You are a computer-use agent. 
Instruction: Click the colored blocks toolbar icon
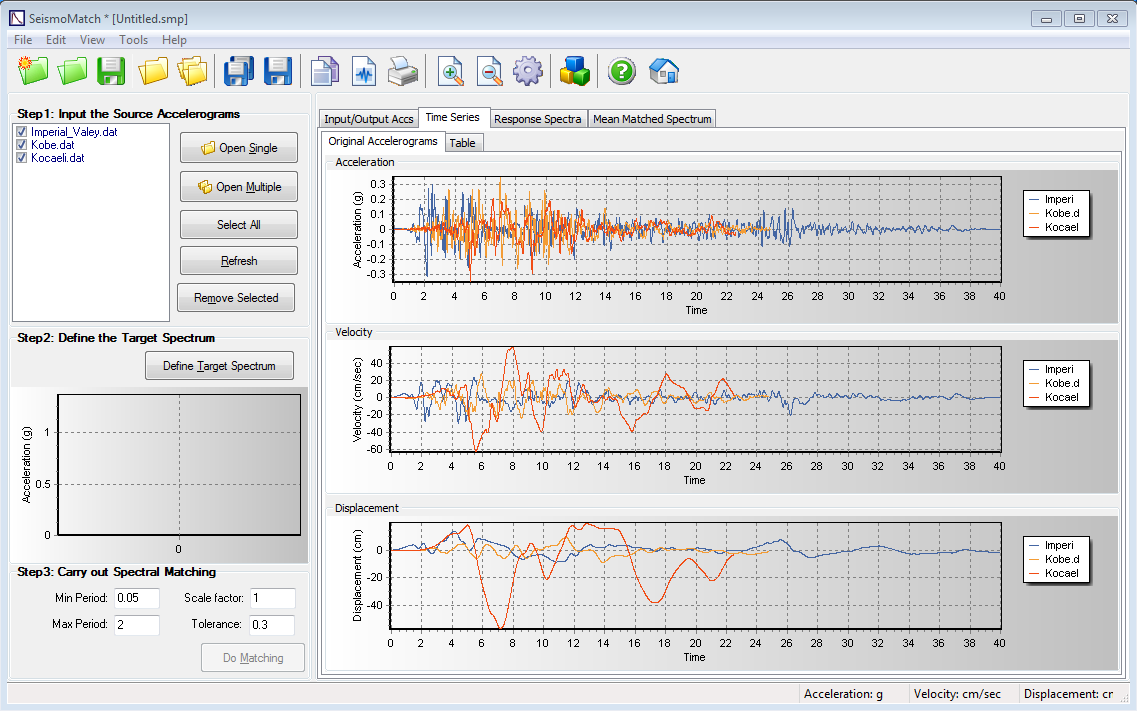click(x=575, y=71)
